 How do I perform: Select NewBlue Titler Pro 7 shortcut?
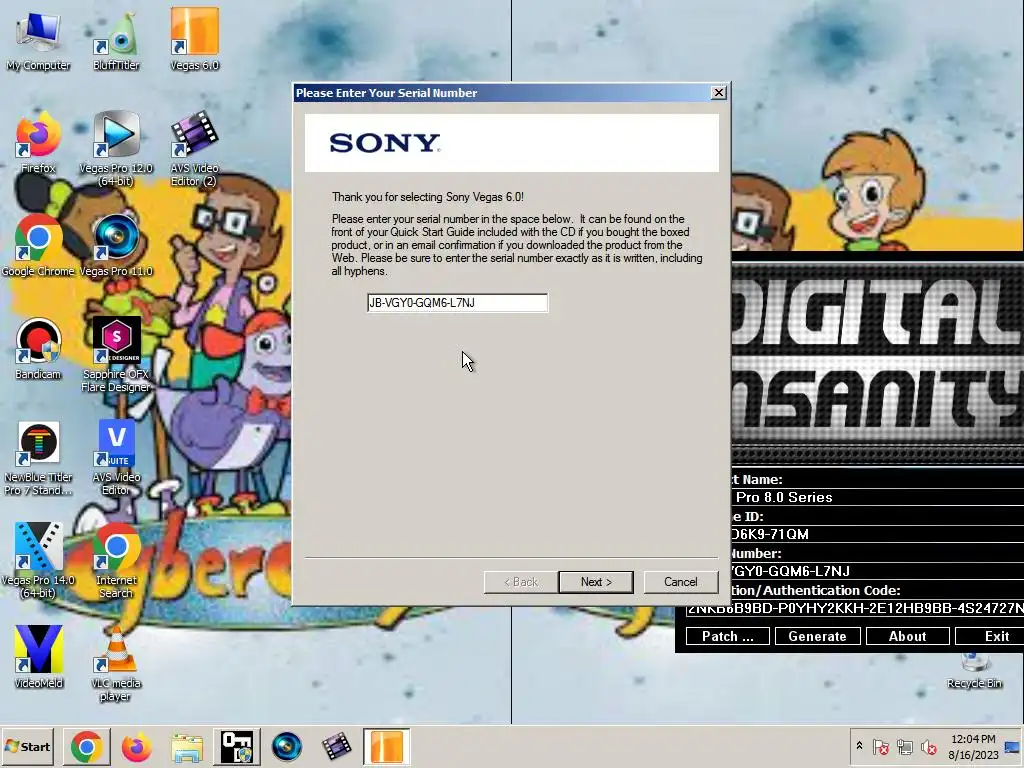tap(38, 458)
